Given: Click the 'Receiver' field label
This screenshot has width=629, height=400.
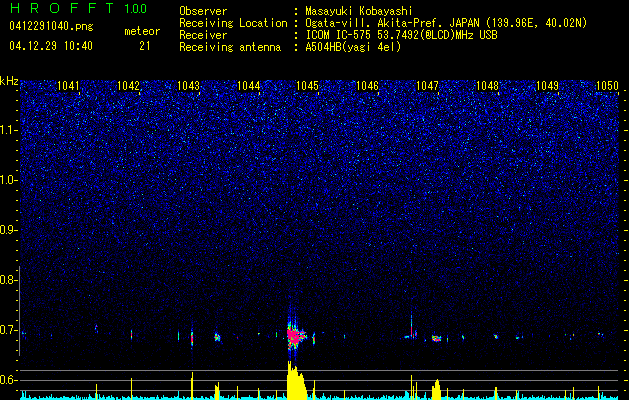Looking at the screenshot, I should point(203,35).
